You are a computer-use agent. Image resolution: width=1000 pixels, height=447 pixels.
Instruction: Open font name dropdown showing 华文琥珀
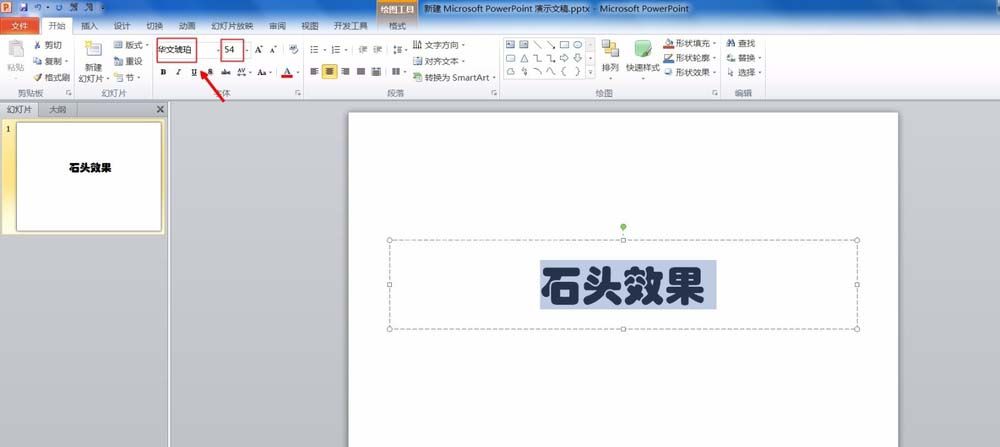216,49
